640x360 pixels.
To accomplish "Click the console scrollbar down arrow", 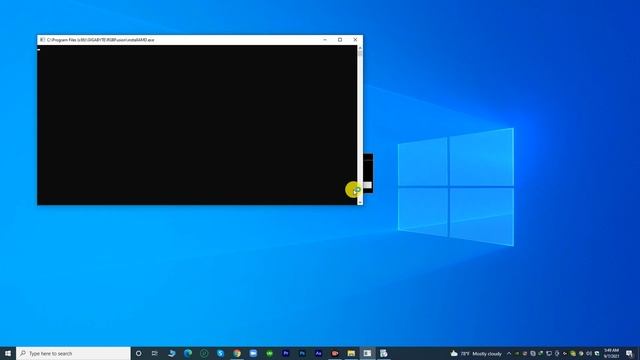I will 360,202.
